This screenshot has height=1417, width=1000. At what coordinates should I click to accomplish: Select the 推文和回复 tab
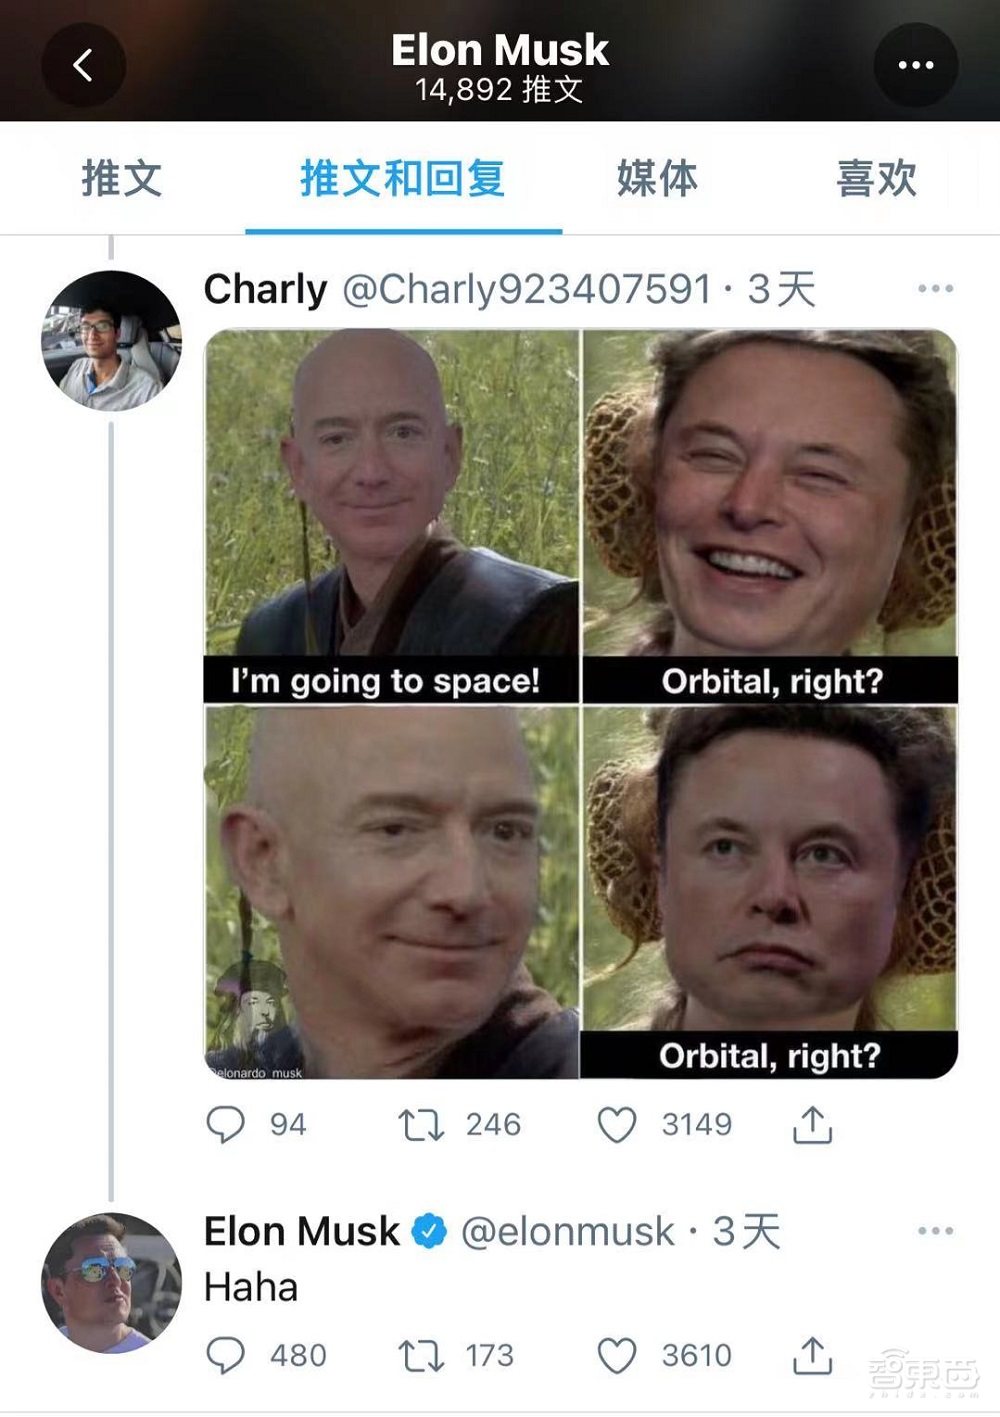click(403, 179)
